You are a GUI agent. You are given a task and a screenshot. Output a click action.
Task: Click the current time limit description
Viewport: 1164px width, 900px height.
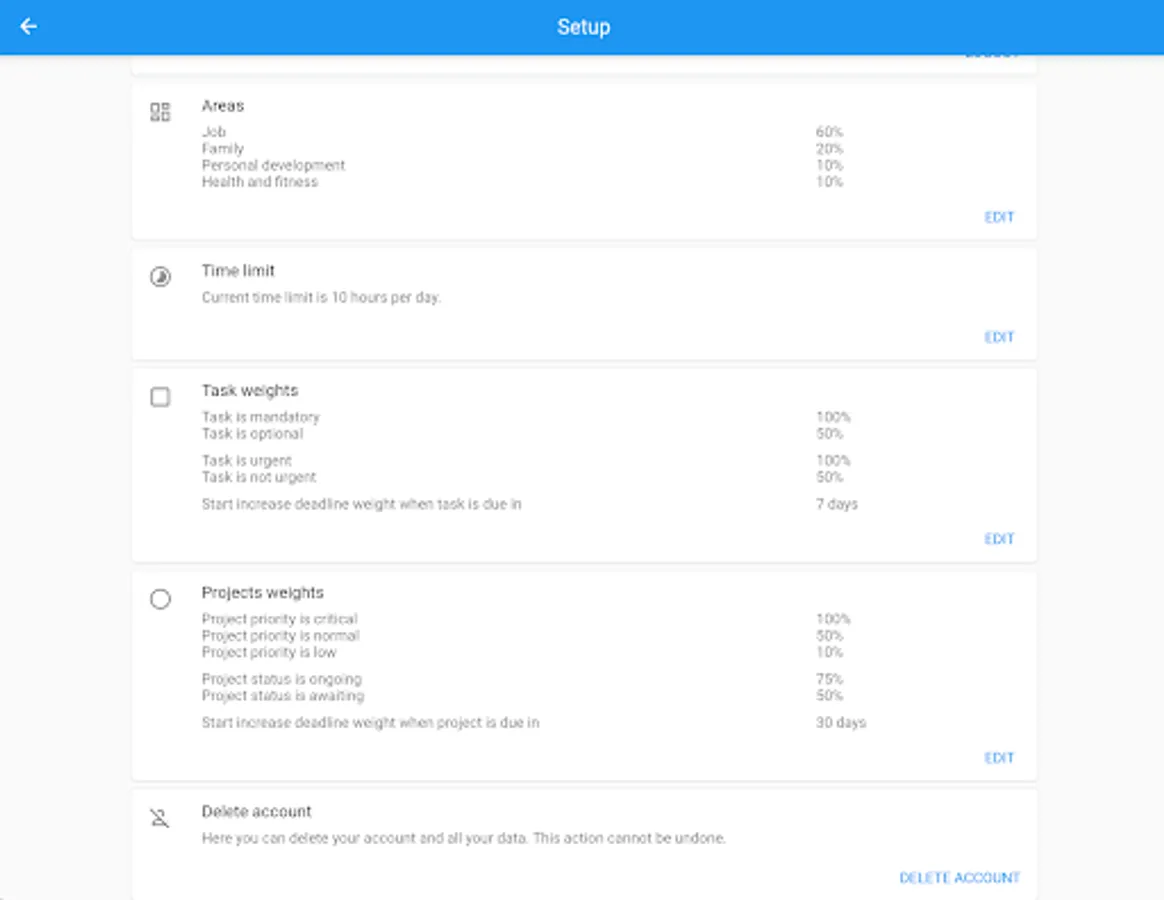point(321,298)
